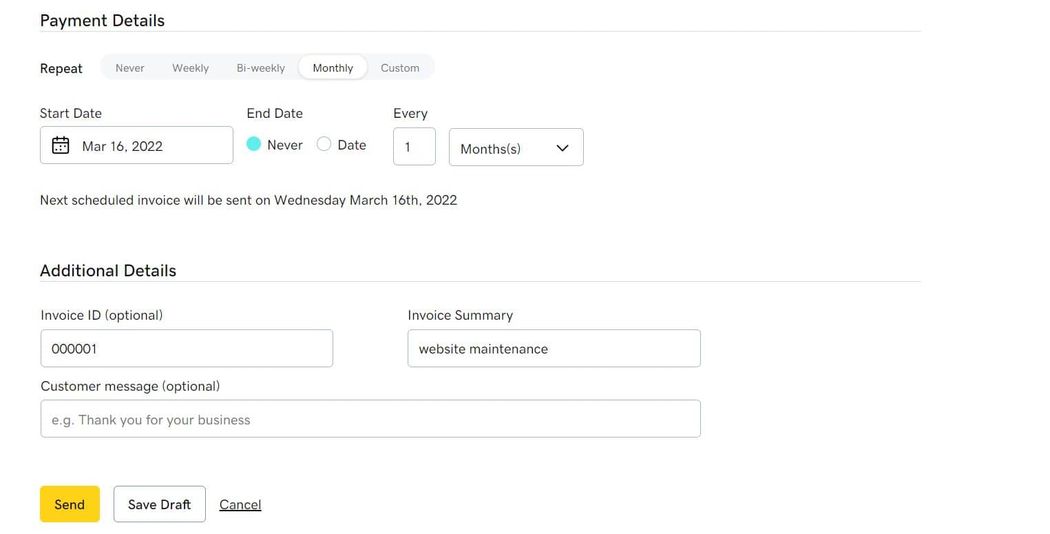Select the Date end date radio button
Image resolution: width=1050 pixels, height=534 pixels.
(324, 144)
